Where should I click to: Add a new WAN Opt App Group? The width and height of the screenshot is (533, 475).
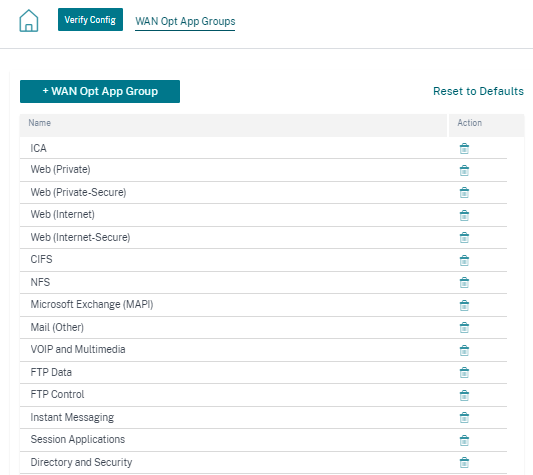tap(100, 91)
